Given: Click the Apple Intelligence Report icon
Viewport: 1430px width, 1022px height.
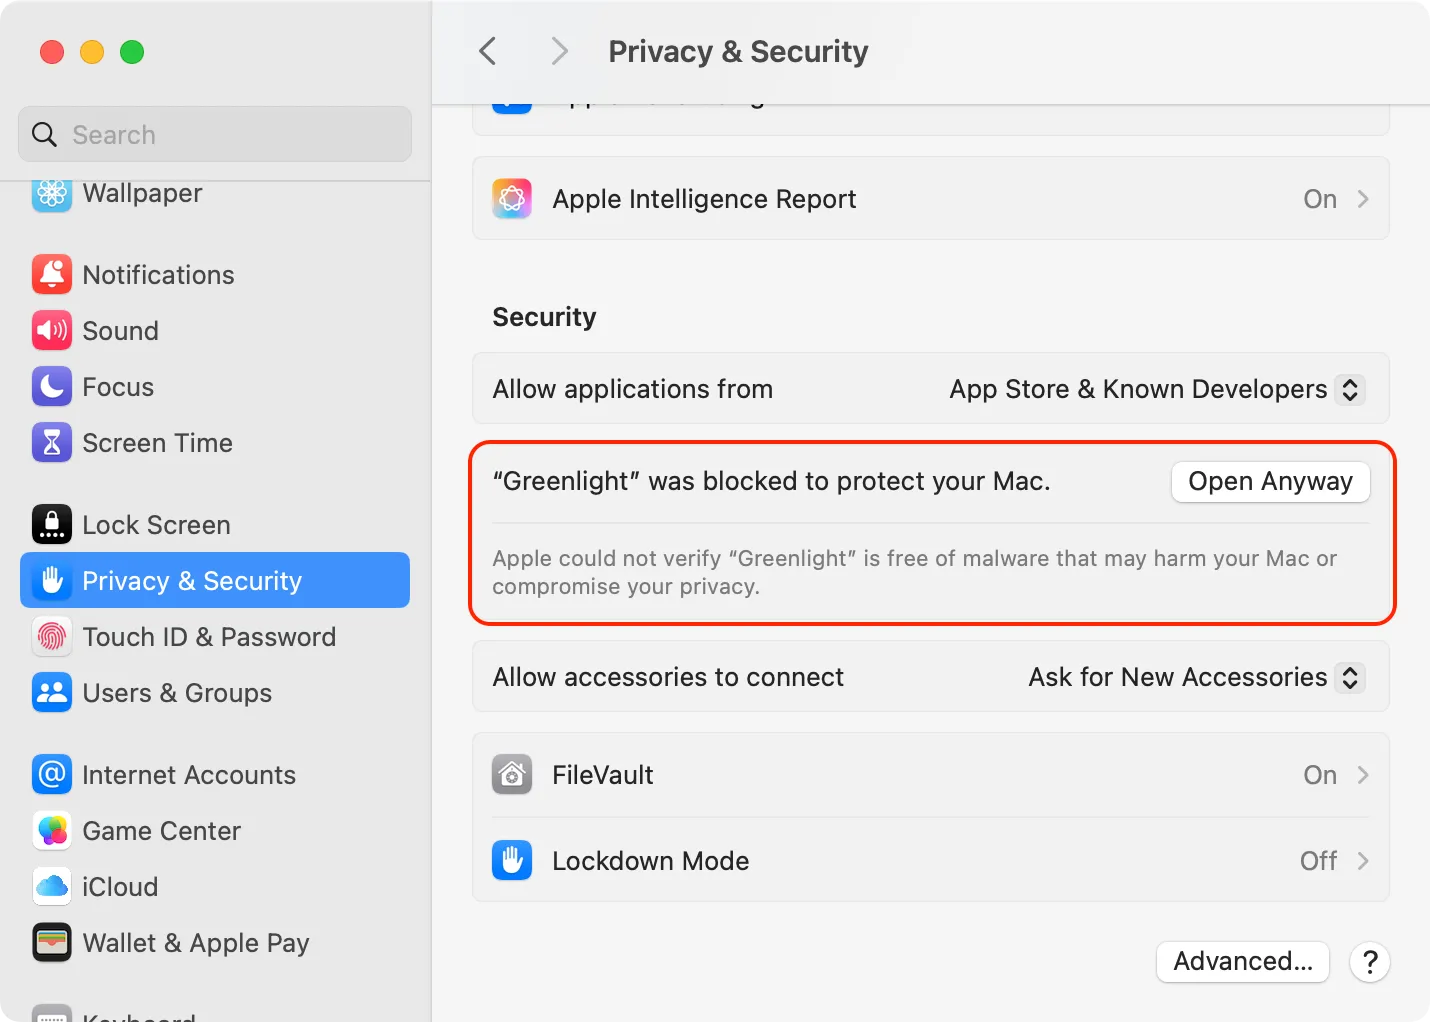Looking at the screenshot, I should point(512,199).
